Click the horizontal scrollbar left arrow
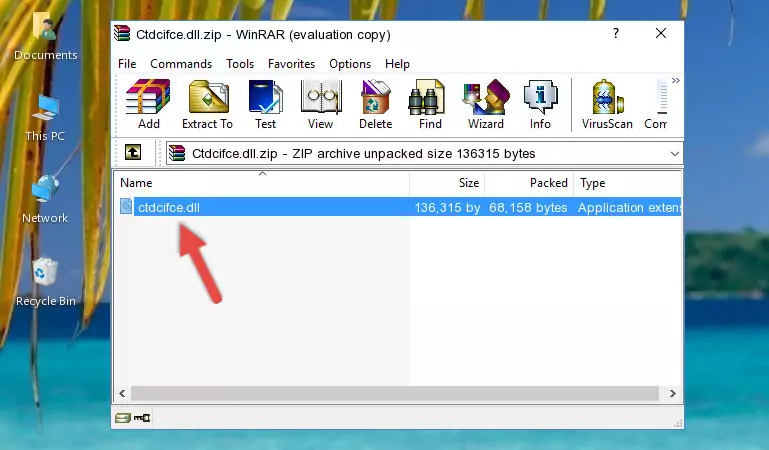This screenshot has height=450, width=769. [x=122, y=393]
